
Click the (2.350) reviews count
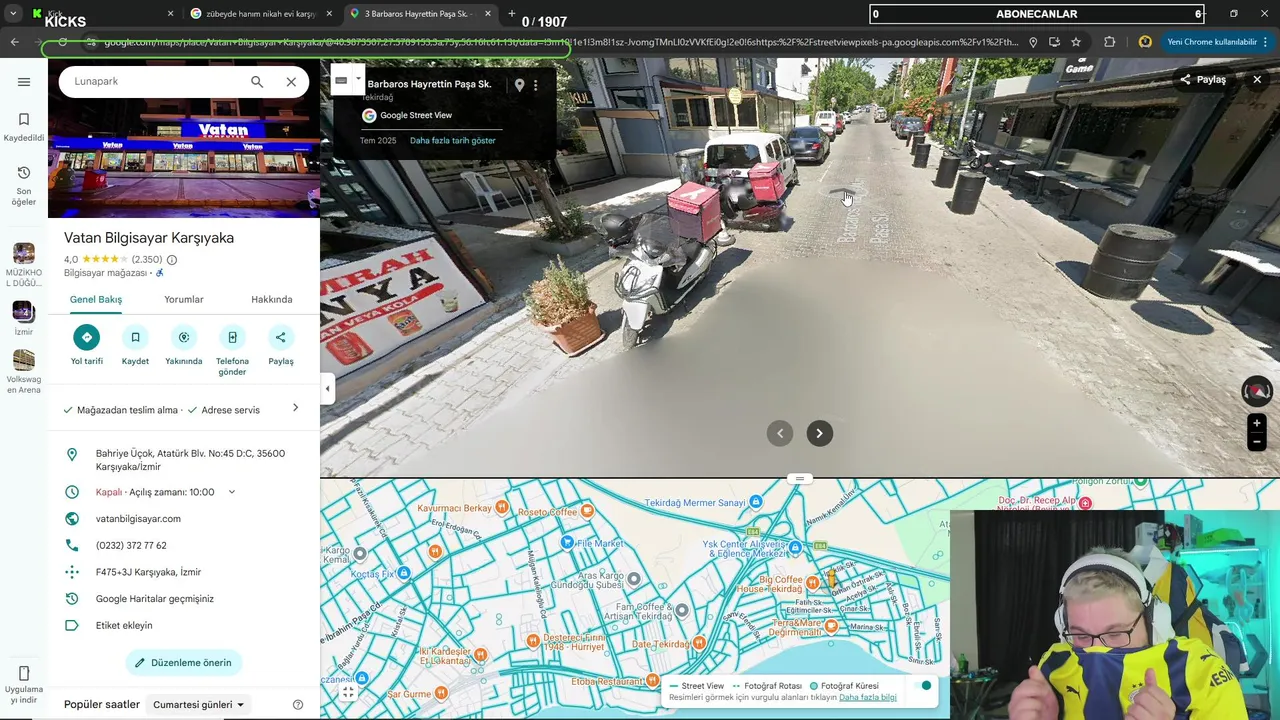tap(147, 260)
